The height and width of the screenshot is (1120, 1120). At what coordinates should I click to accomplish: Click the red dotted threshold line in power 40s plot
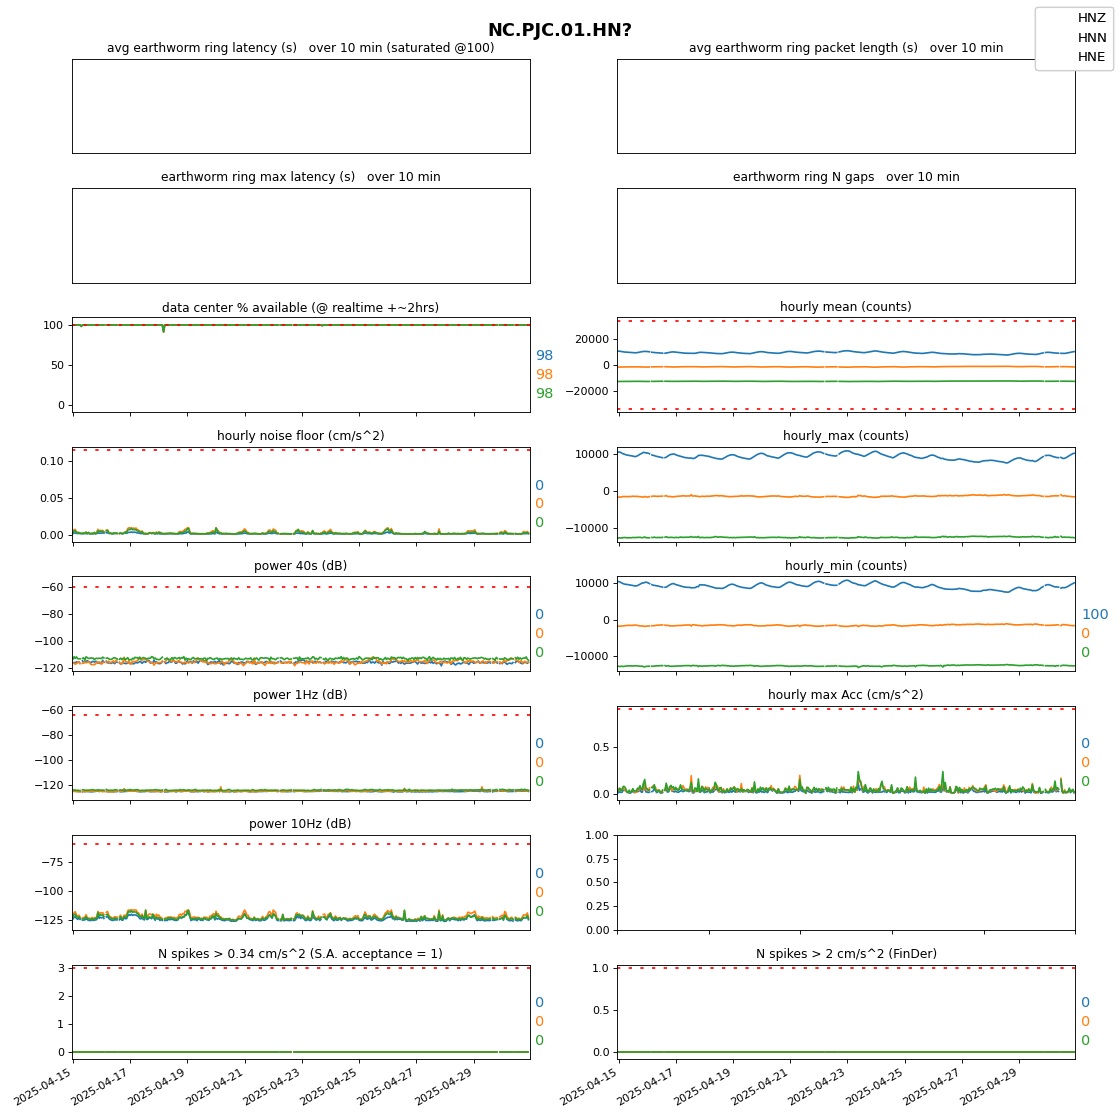[301, 587]
